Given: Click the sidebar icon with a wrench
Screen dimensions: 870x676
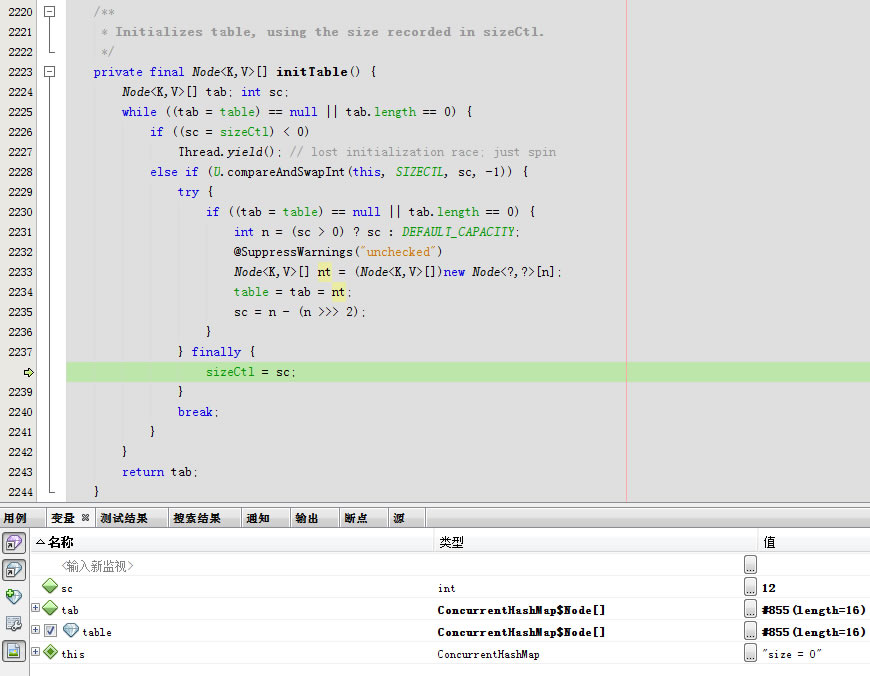Looking at the screenshot, I should tap(14, 624).
